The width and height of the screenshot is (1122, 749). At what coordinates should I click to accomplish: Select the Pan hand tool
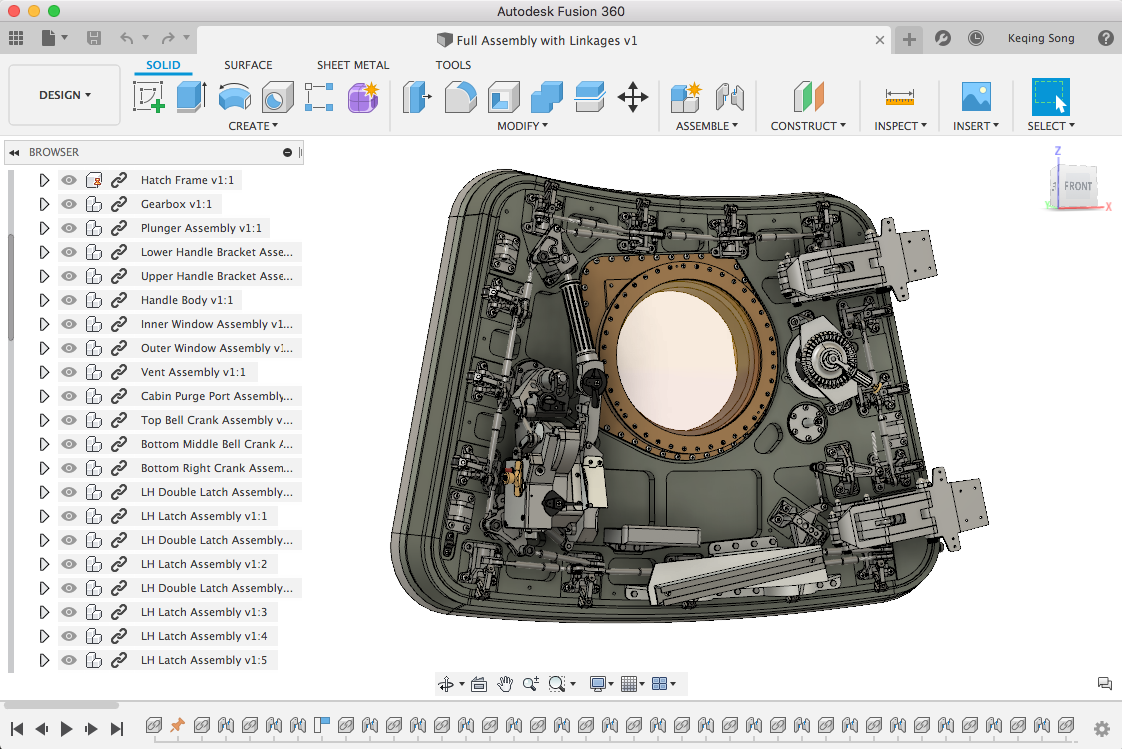coord(506,684)
